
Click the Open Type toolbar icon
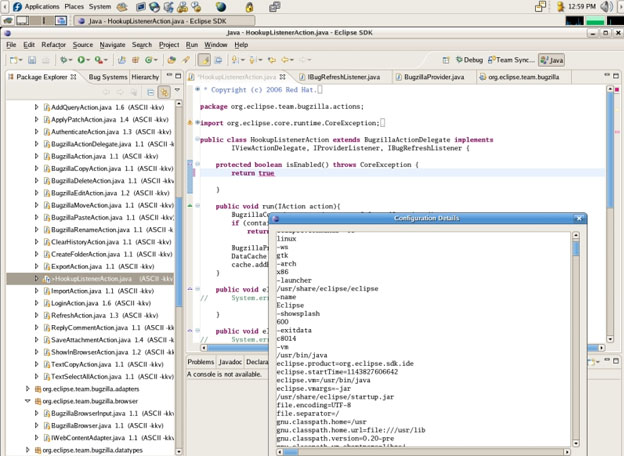coord(172,60)
